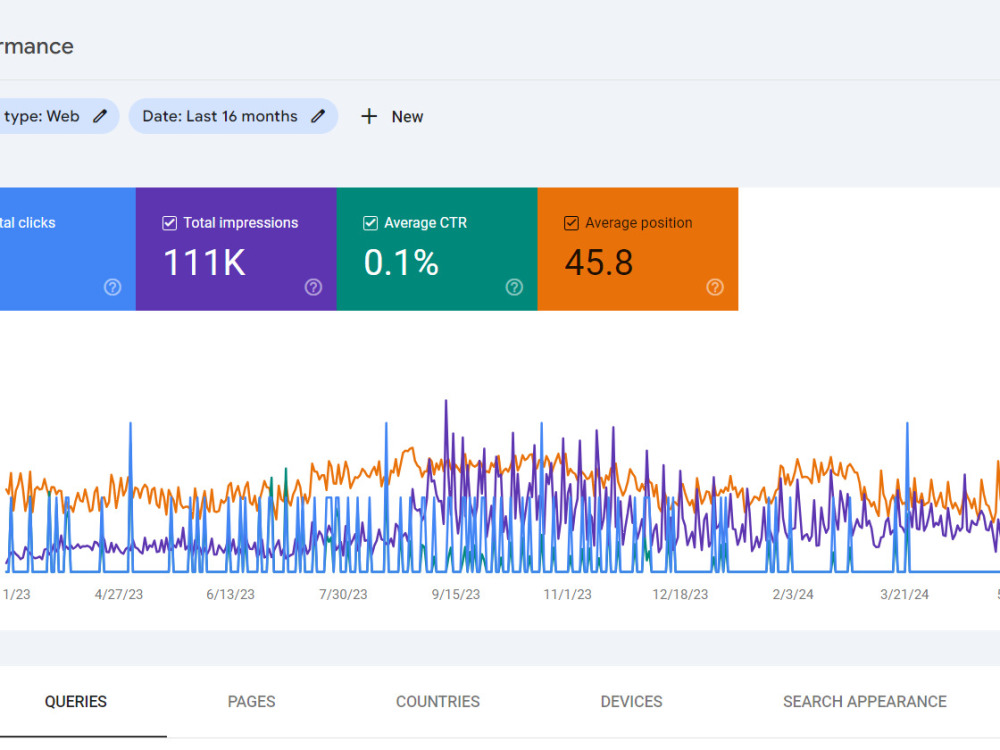This screenshot has width=1000, height=750.
Task: Click the 6/13/23 date axis label
Action: coord(230,594)
